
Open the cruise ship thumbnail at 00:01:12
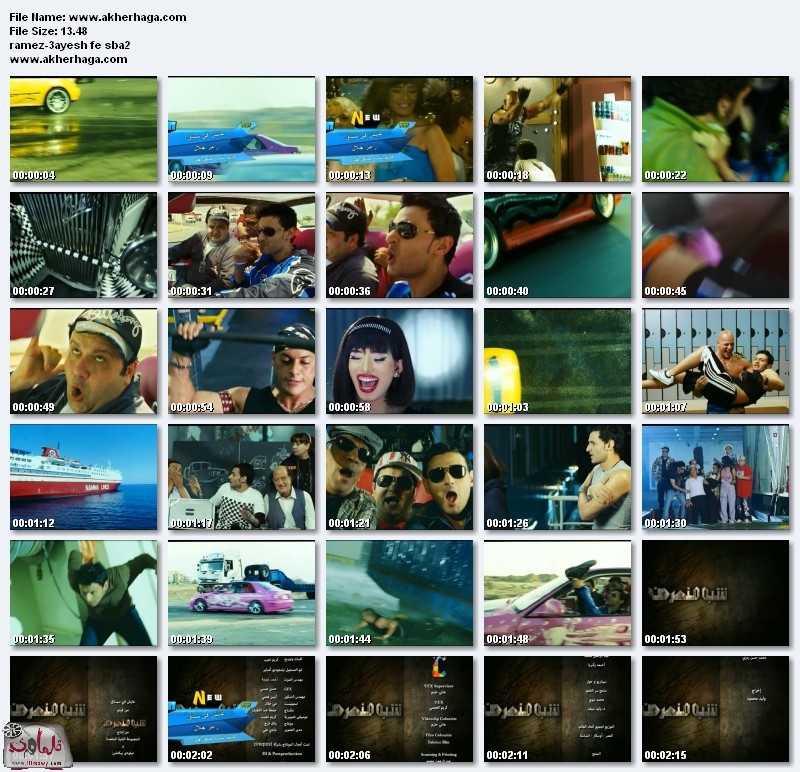tap(84, 477)
